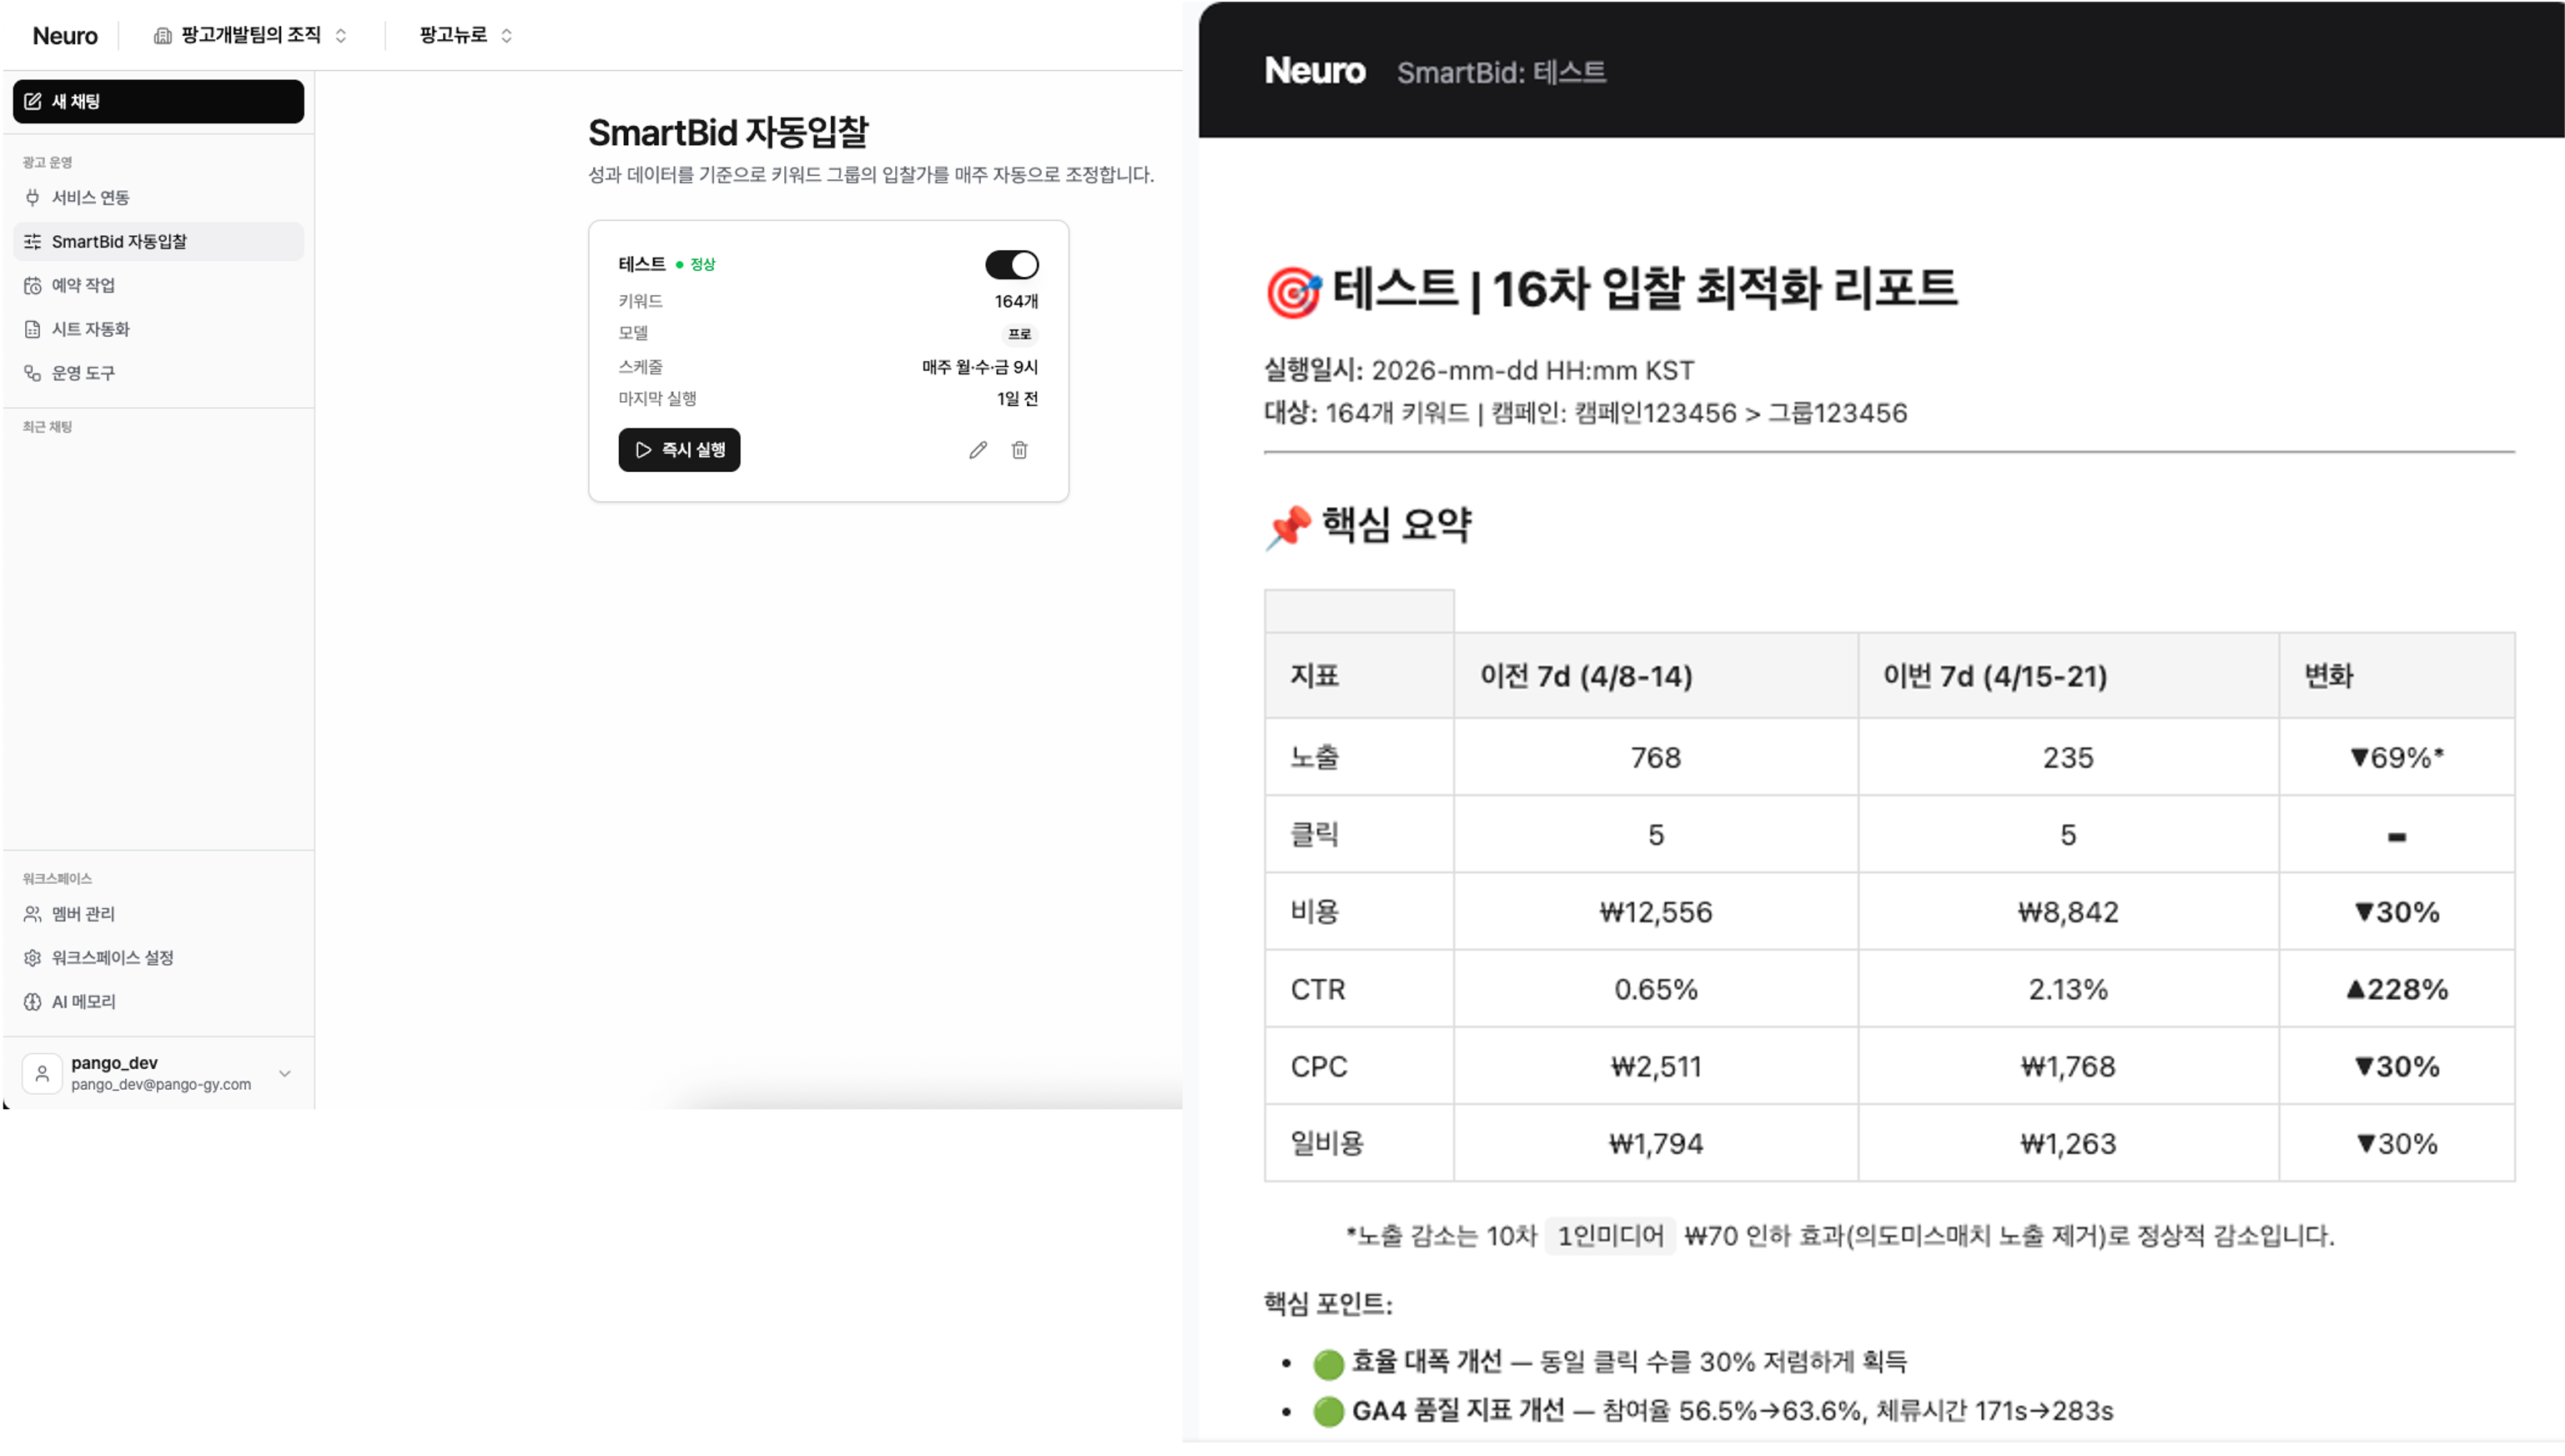Delete the 테스트 bid rule with trash icon
The image size is (2565, 1456).
coord(1020,450)
